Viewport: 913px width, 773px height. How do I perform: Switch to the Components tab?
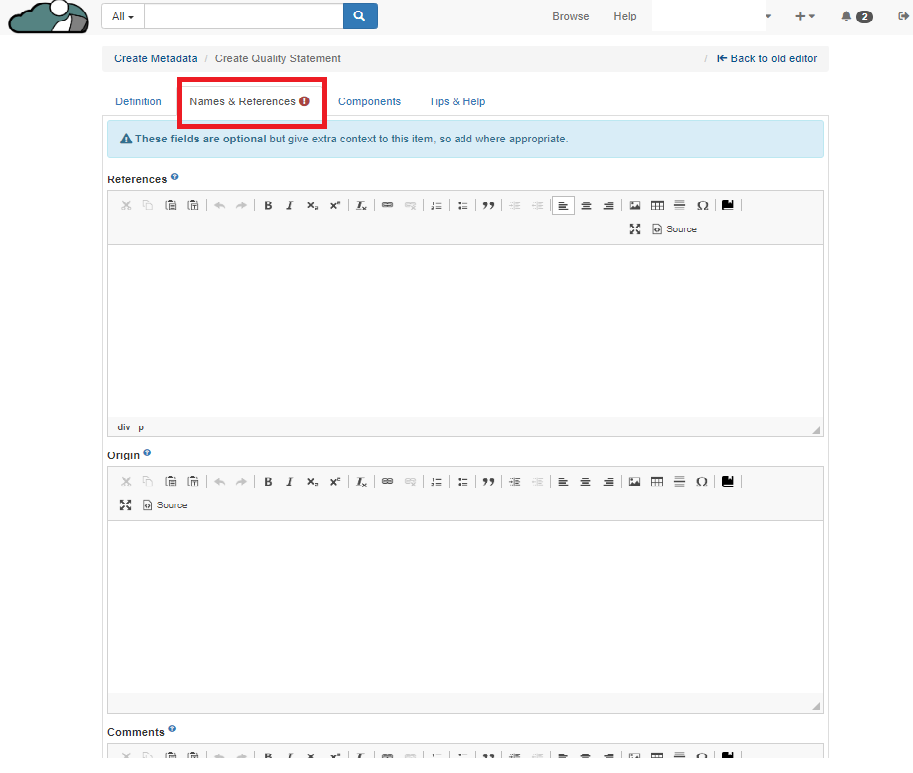click(x=369, y=102)
